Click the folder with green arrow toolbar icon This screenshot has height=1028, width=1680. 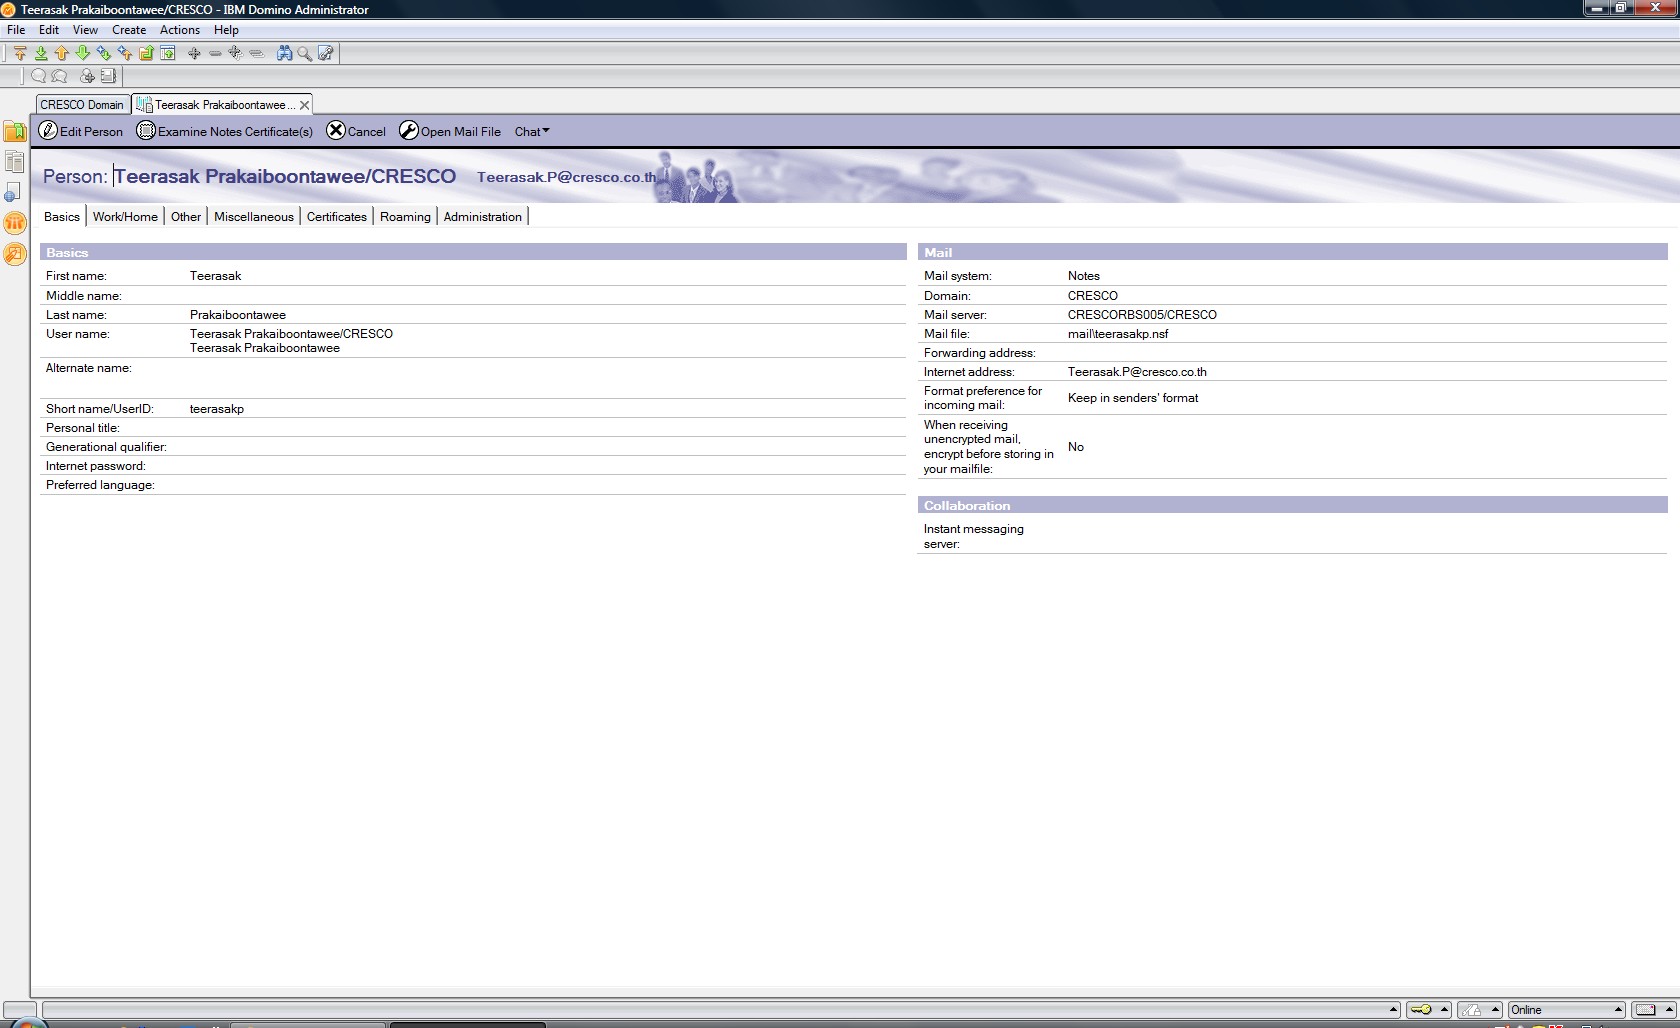tap(146, 53)
